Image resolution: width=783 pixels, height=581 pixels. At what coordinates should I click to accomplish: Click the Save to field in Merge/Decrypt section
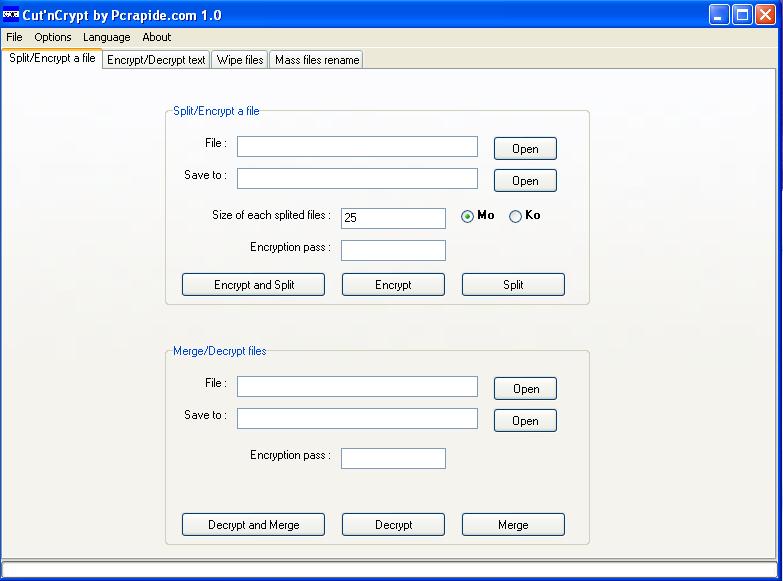click(x=357, y=418)
